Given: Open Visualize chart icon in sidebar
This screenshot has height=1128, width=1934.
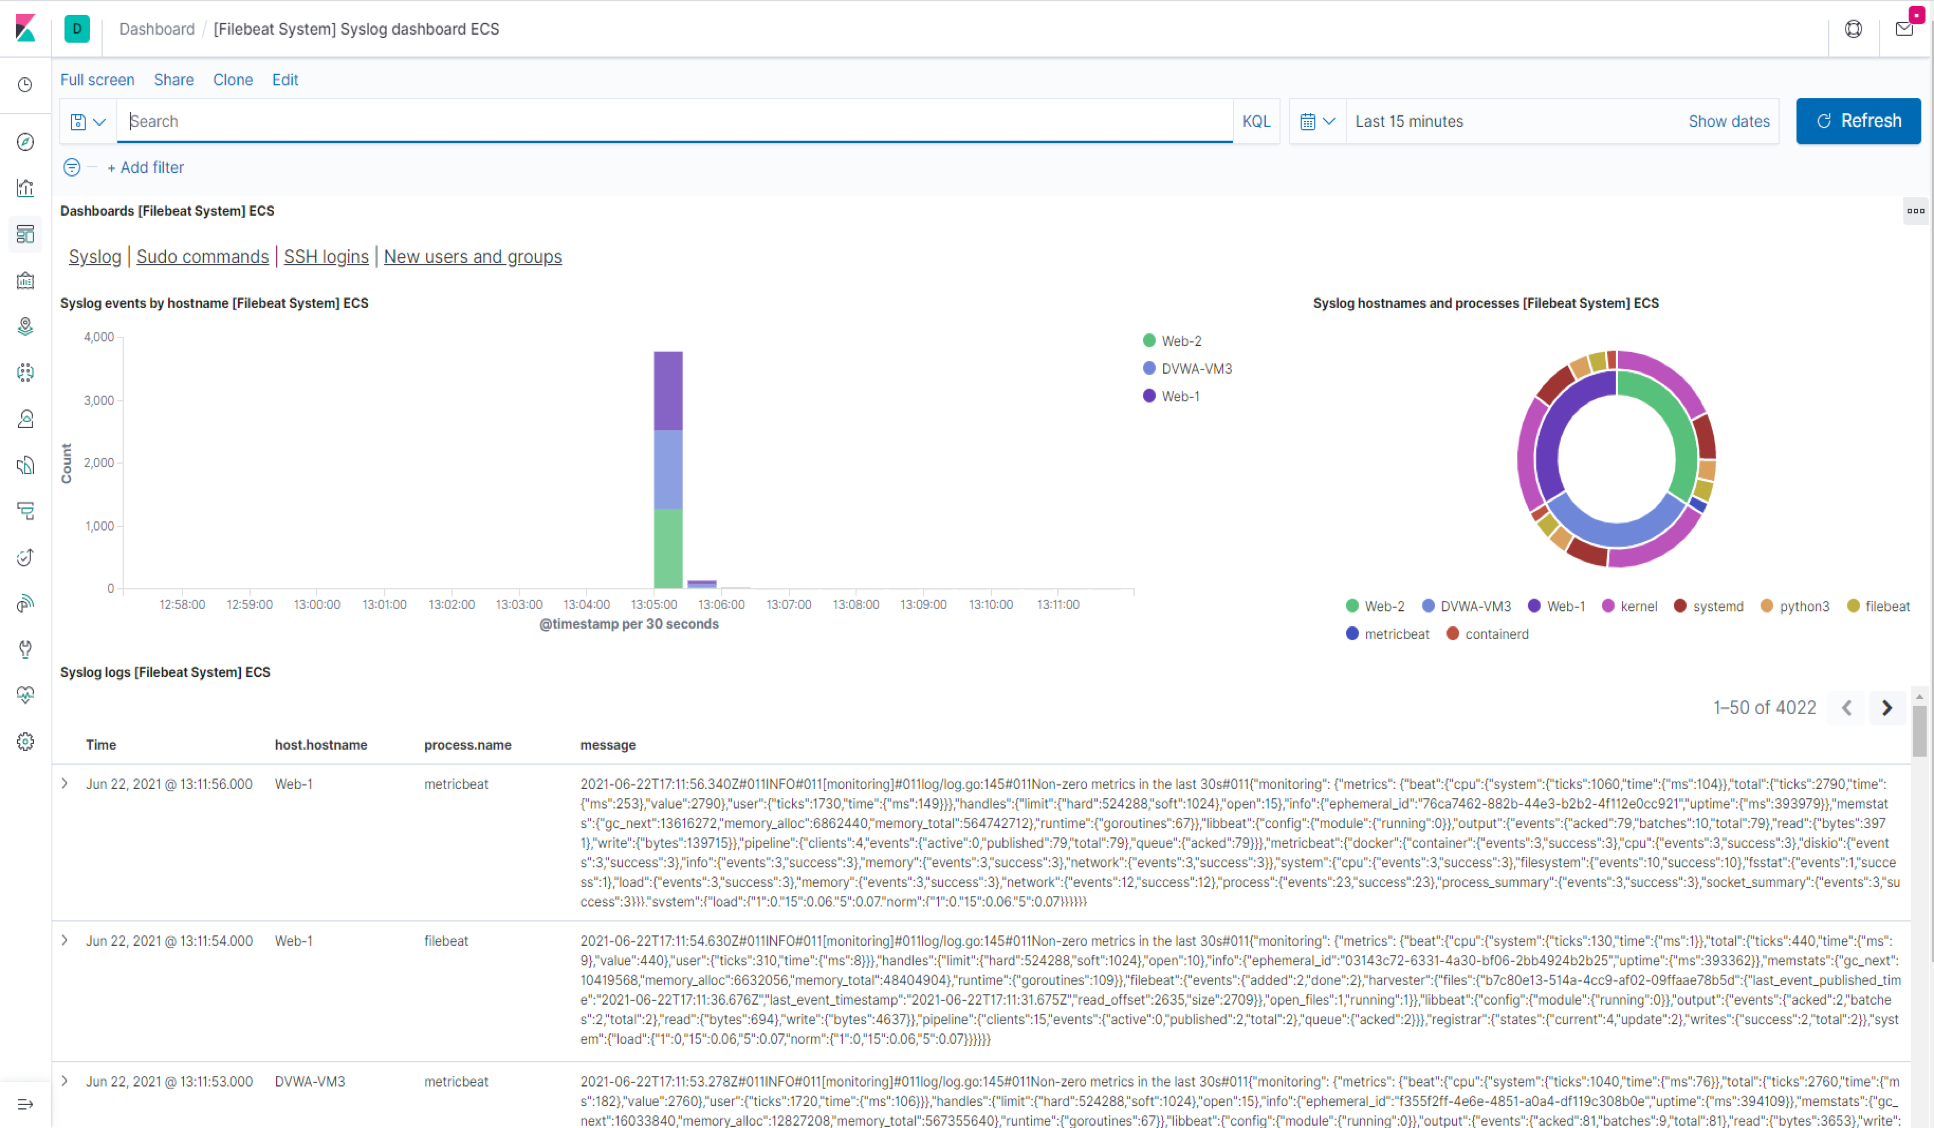Looking at the screenshot, I should (x=26, y=188).
